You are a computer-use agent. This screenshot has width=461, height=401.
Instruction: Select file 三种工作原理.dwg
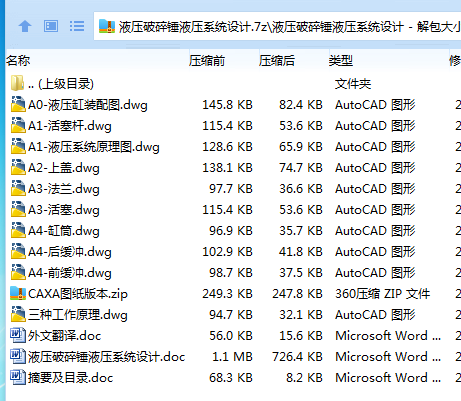coord(78,315)
